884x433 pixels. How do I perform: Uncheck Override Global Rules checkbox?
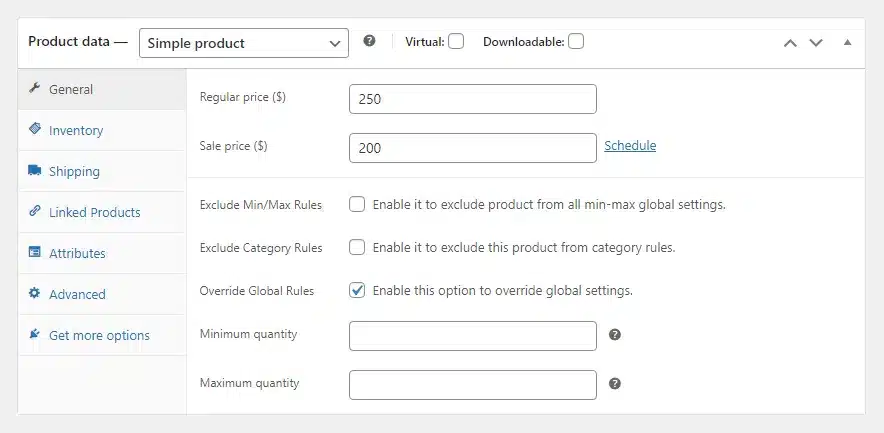pyautogui.click(x=357, y=290)
